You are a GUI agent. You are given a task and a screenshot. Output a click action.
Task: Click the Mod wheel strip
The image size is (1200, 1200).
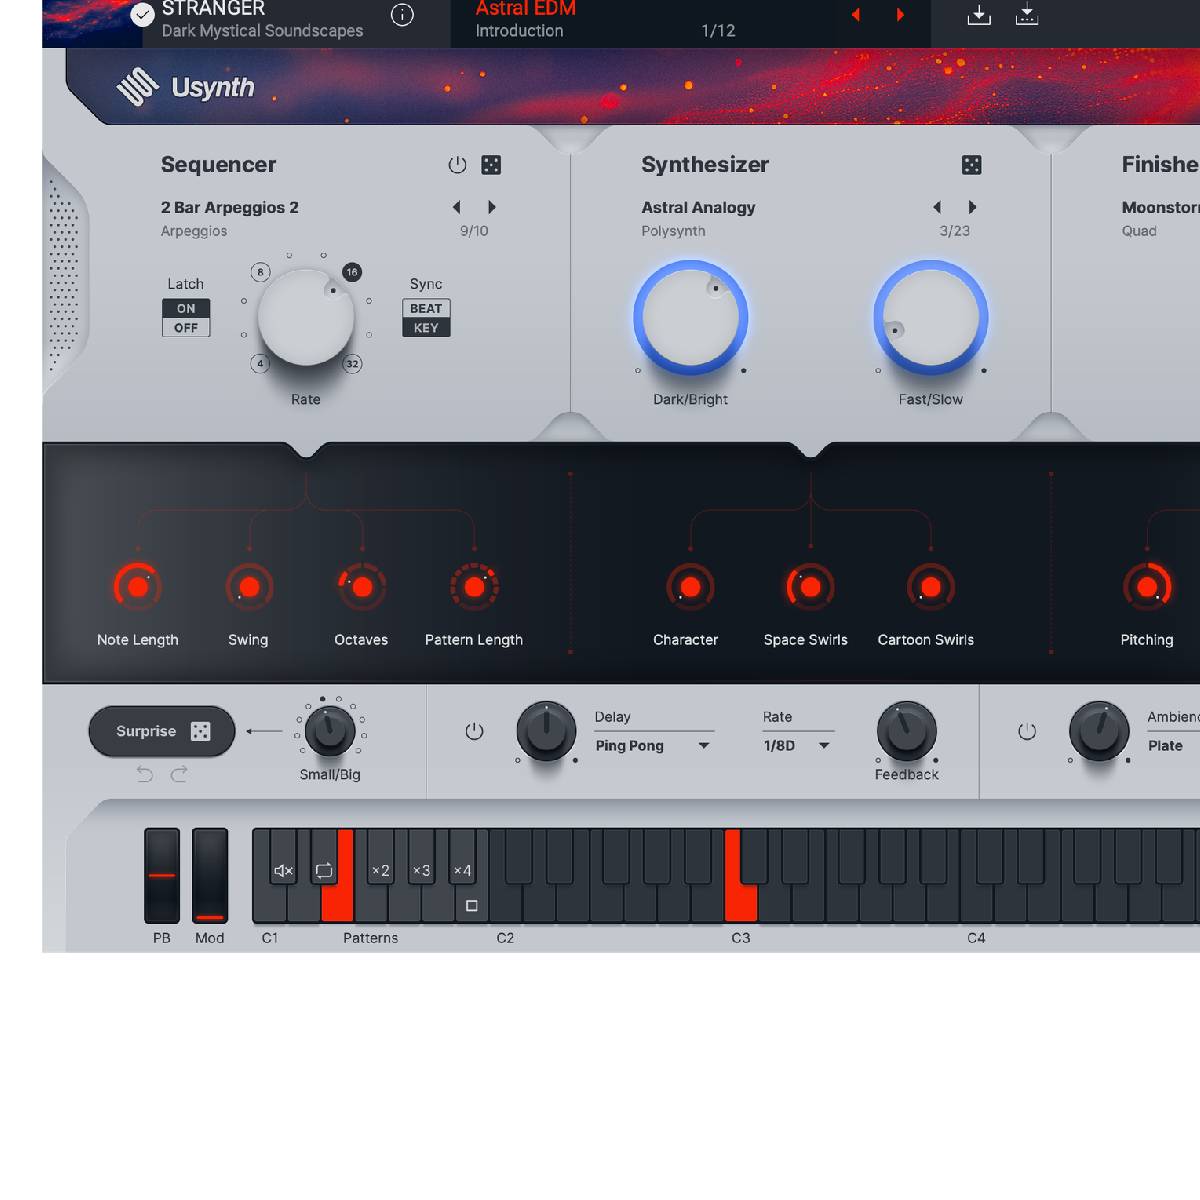pyautogui.click(x=210, y=875)
